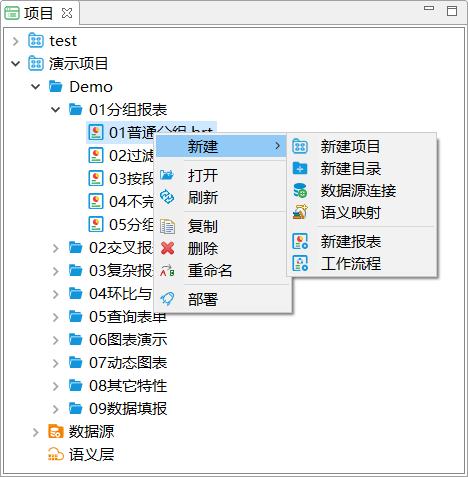Click the 数据源连接 database icon

(300, 190)
